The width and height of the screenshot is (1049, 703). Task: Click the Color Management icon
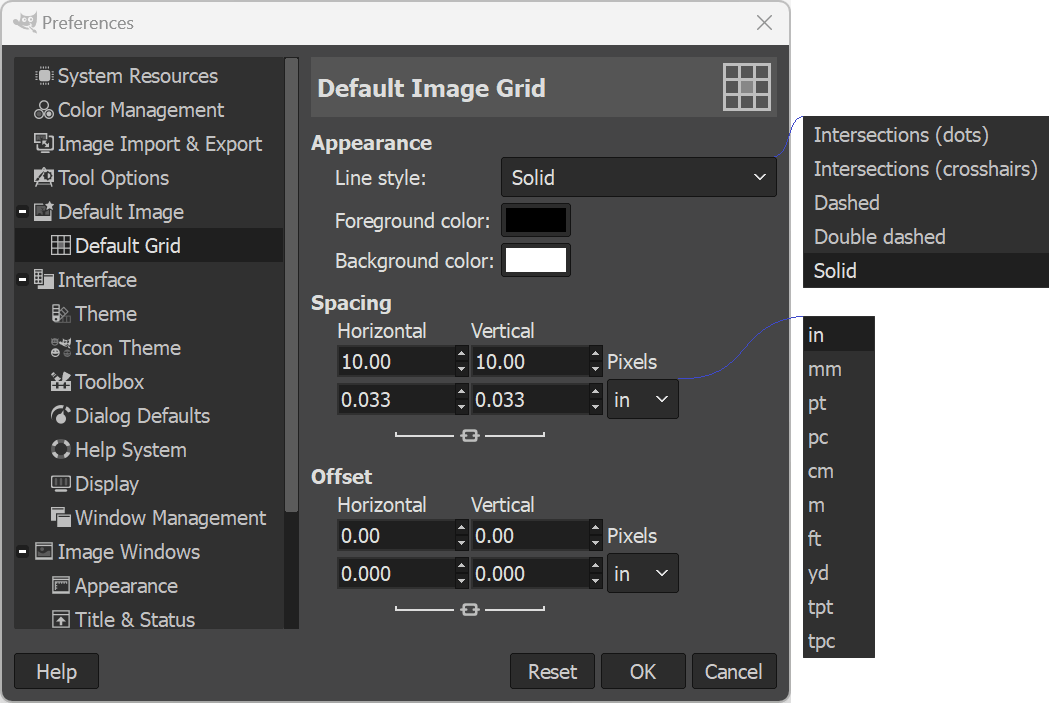(x=43, y=110)
